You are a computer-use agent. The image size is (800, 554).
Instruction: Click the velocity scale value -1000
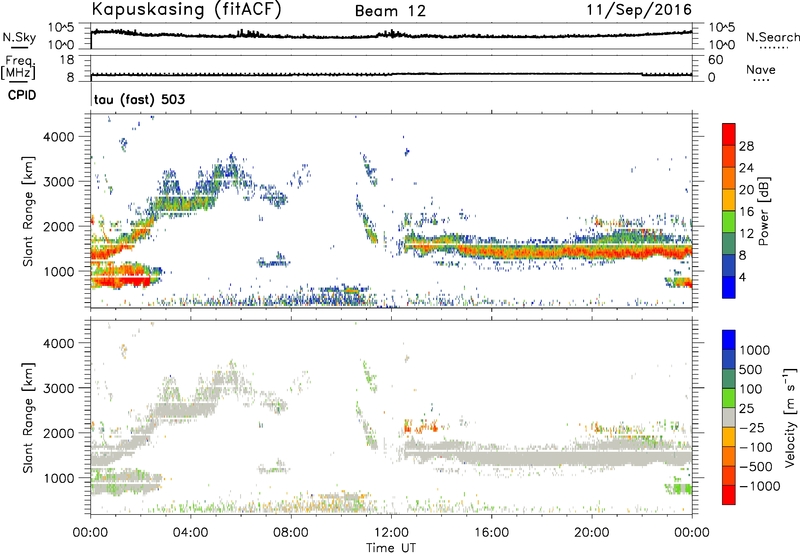[x=759, y=486]
